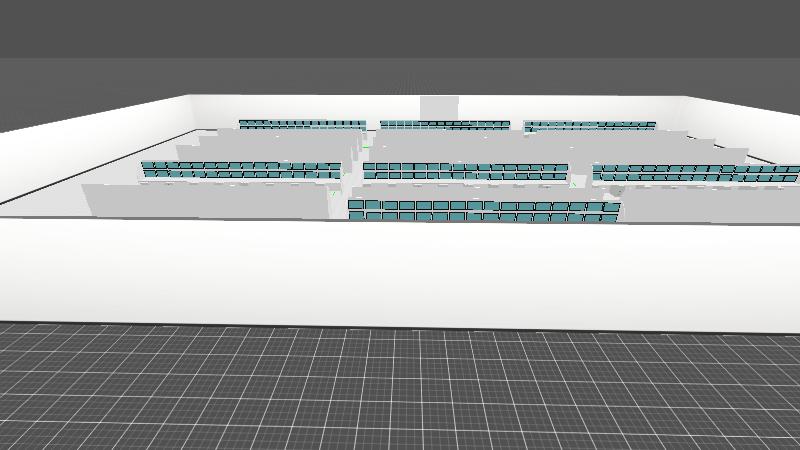Click the back-left row of teal panels
This screenshot has height=450, width=800.
303,124
